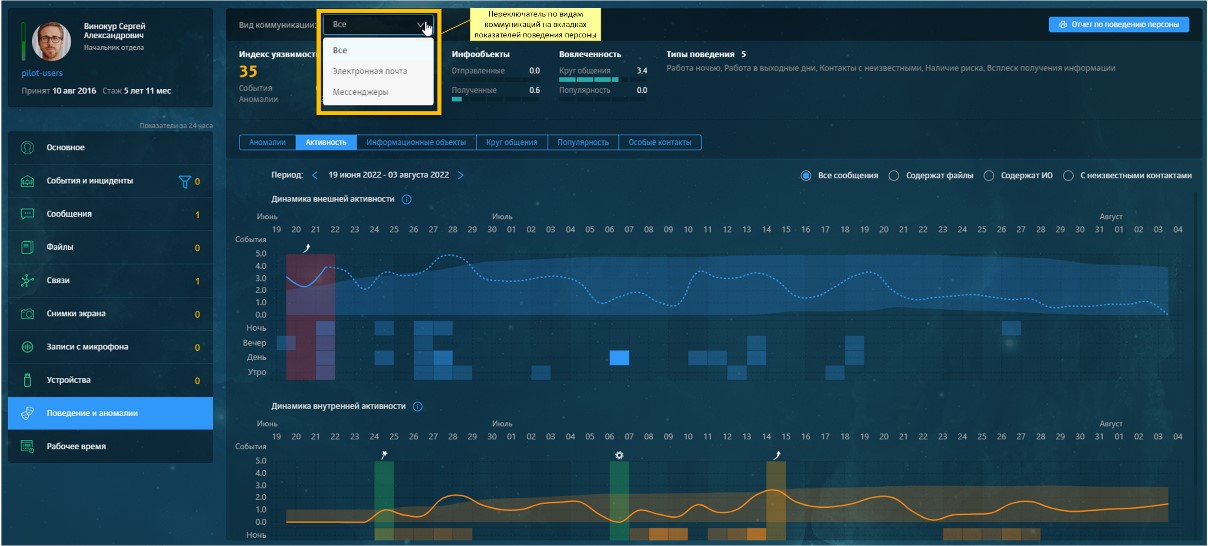Click info icon next to Динамика внутренней активности

[x=418, y=407]
